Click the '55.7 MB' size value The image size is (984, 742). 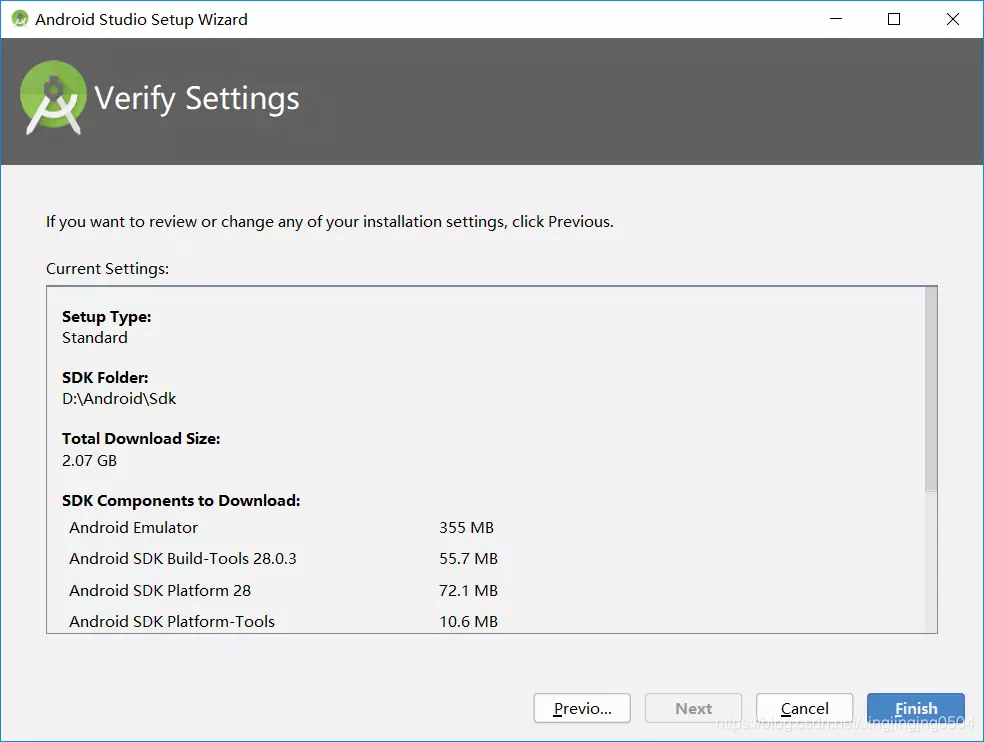point(468,558)
